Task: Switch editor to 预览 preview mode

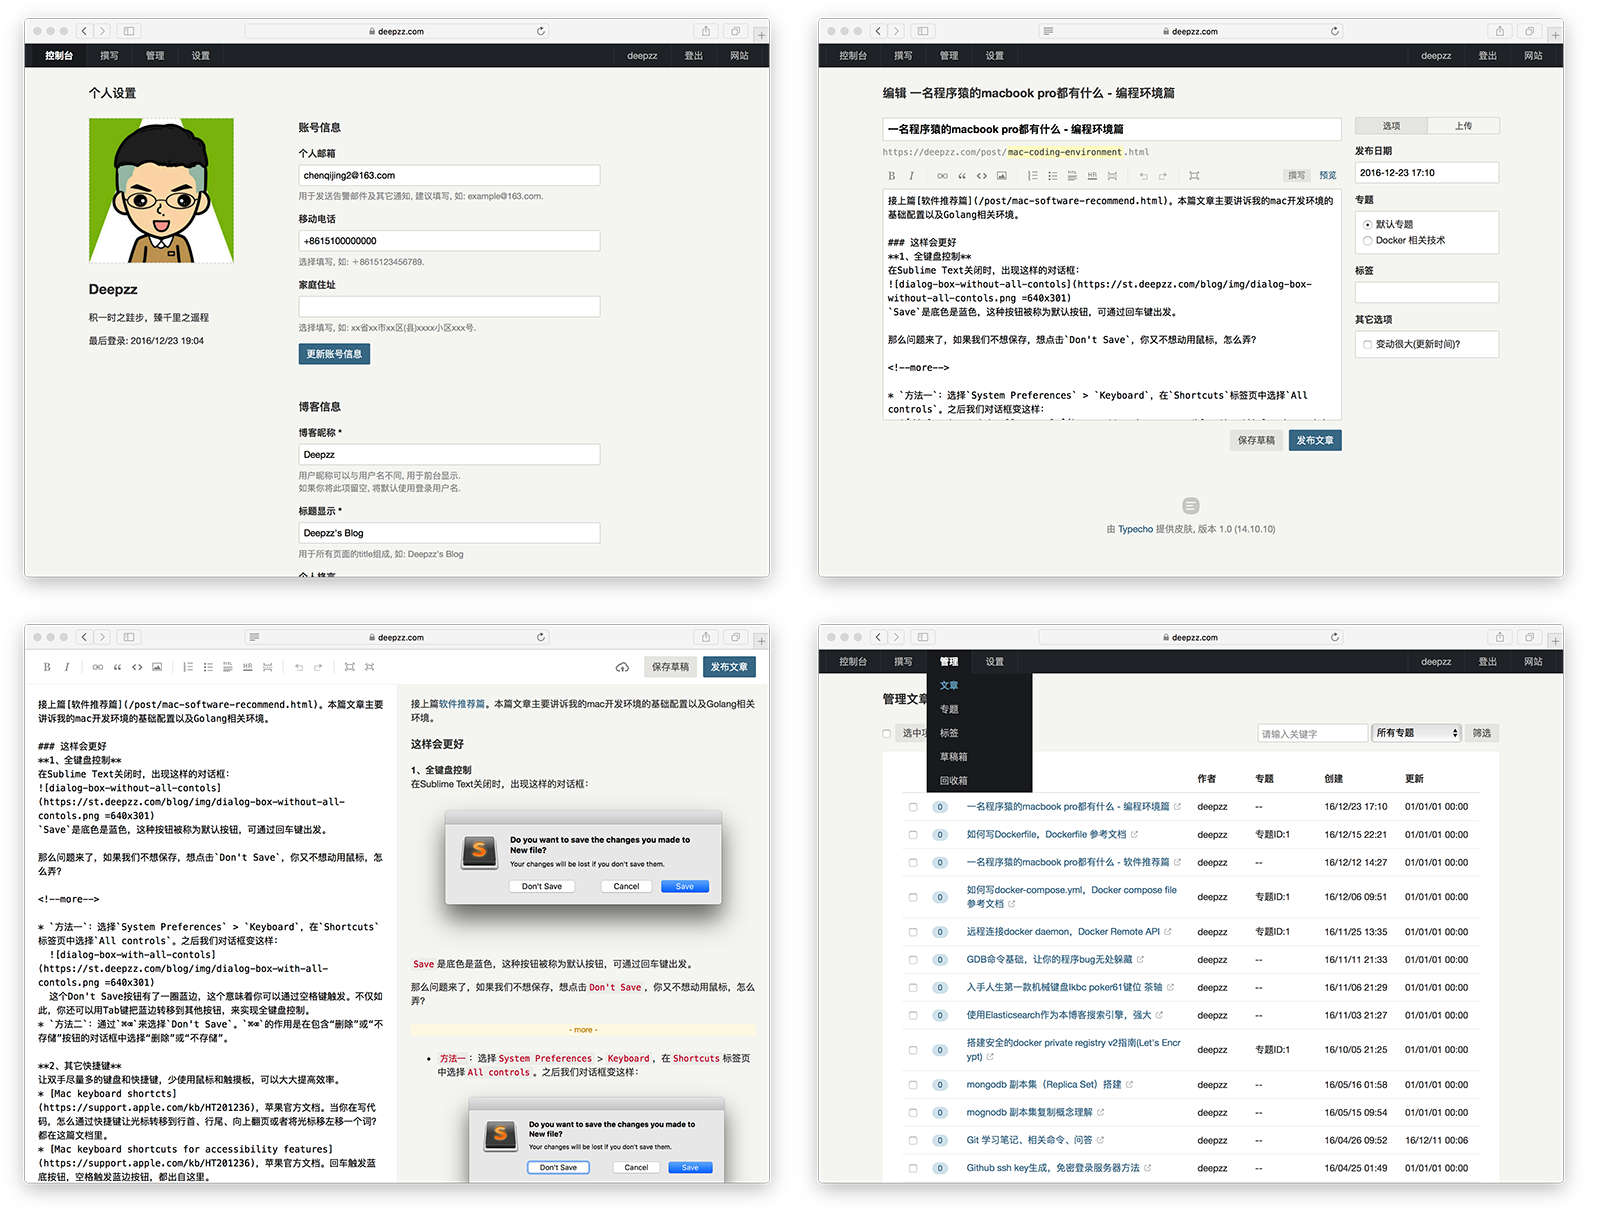Action: (x=1327, y=176)
